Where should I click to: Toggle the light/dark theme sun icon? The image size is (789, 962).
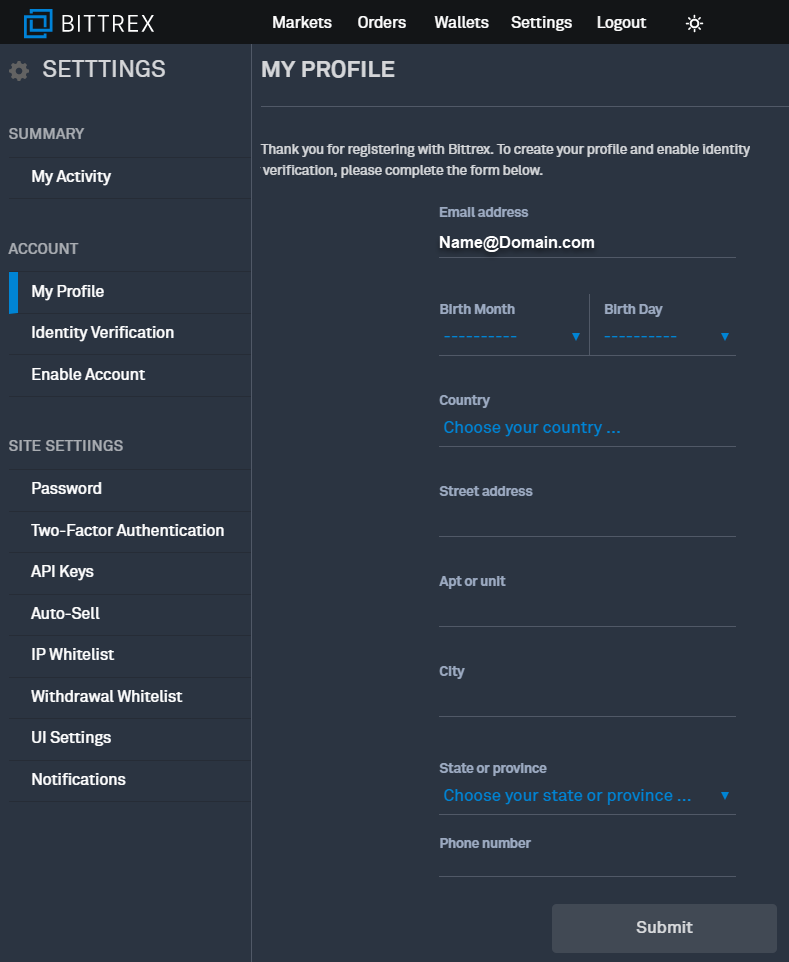click(x=694, y=23)
